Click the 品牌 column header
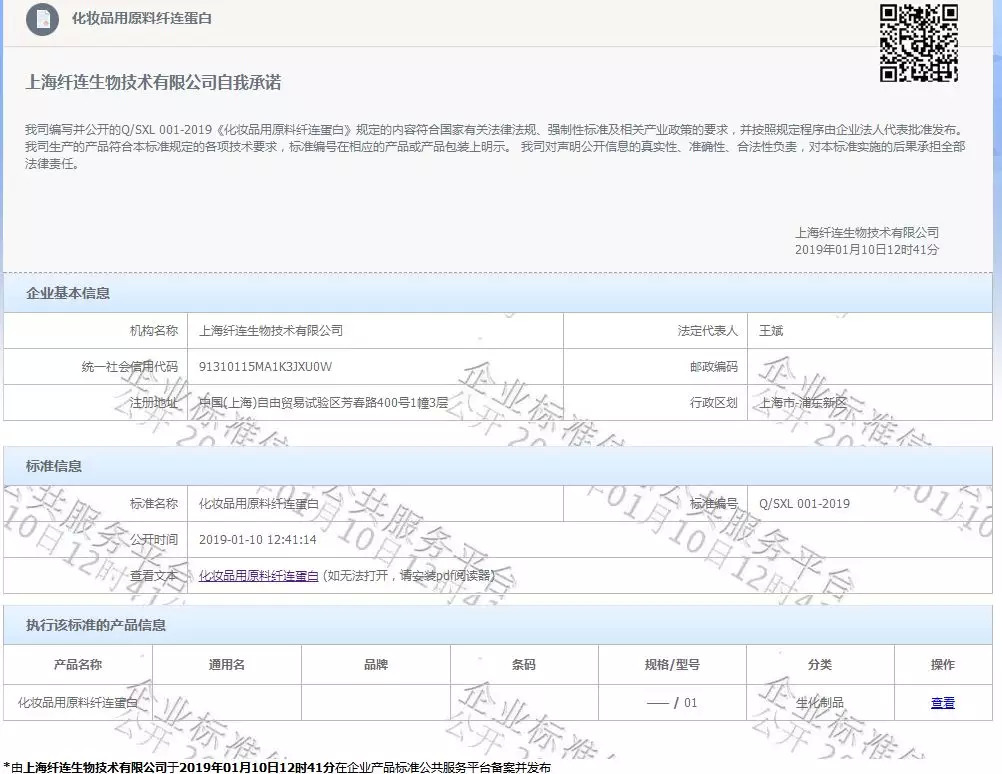The image size is (1002, 774). click(x=376, y=665)
